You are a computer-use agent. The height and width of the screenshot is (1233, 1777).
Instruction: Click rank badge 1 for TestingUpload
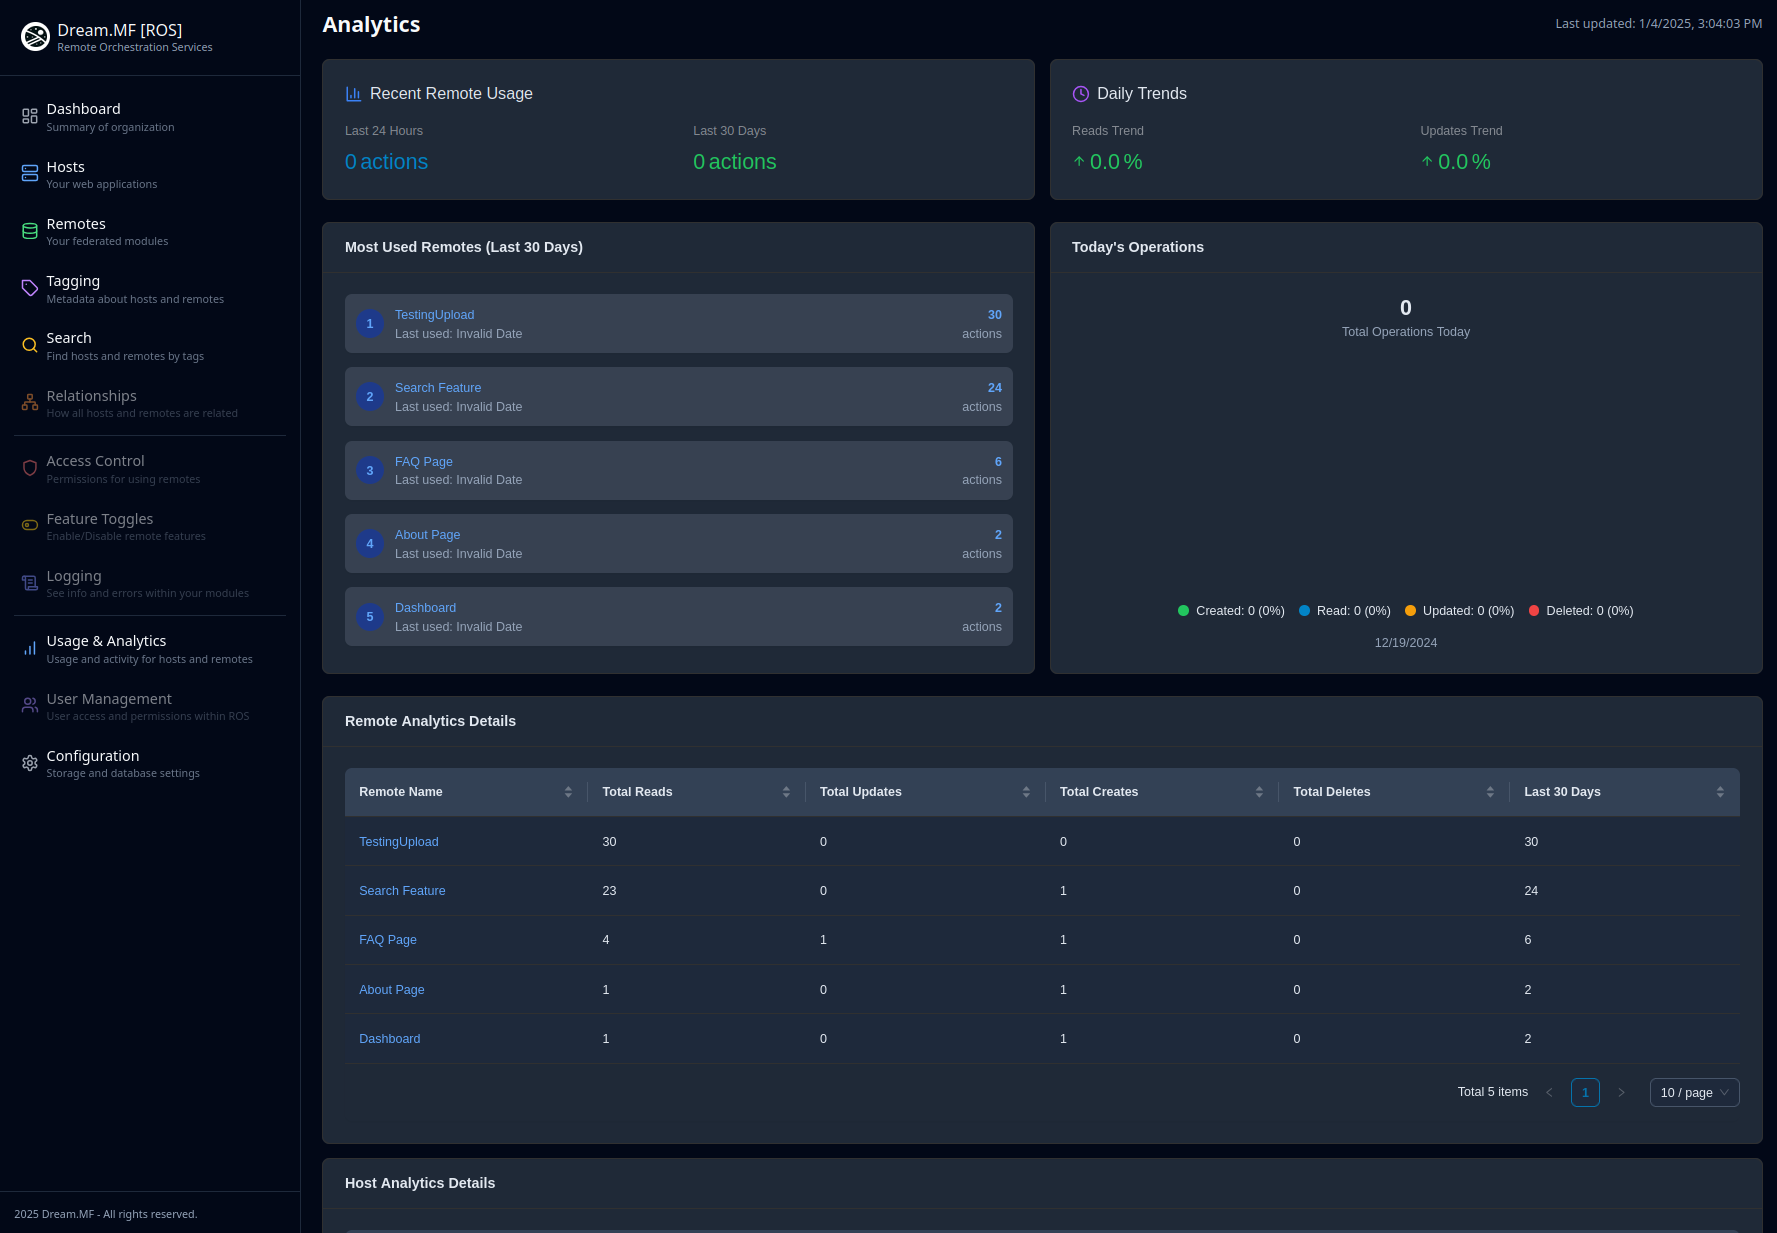click(x=370, y=324)
